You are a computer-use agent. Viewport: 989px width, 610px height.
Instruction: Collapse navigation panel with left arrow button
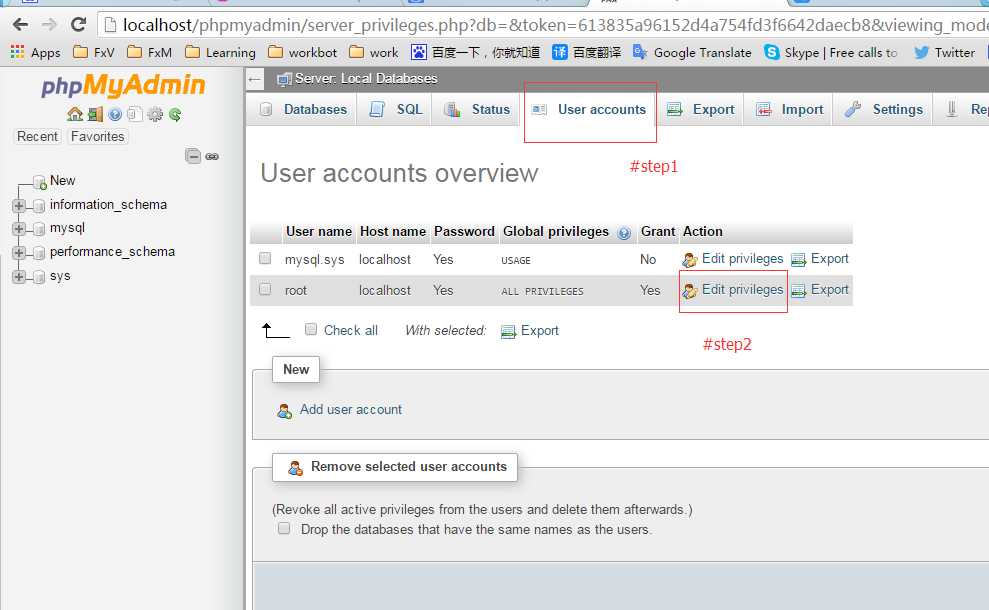click(255, 79)
